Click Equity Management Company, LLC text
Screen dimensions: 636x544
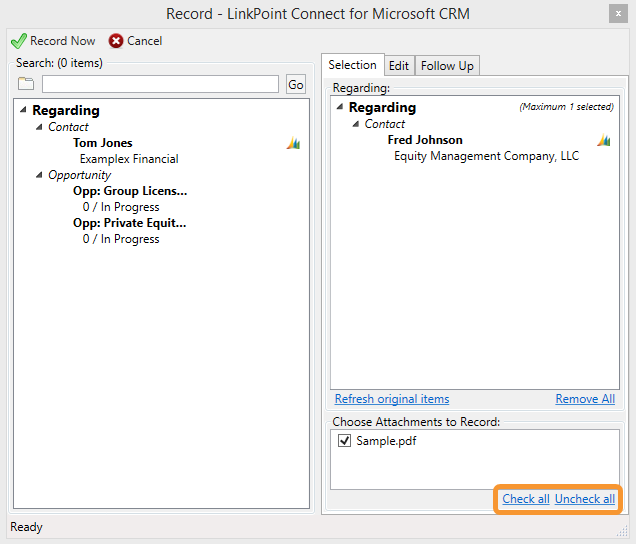[x=486, y=156]
